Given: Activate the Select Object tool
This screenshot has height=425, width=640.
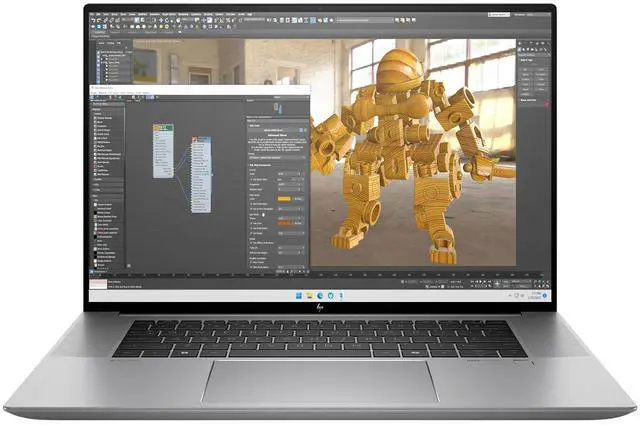Looking at the screenshot, I should (x=137, y=20).
